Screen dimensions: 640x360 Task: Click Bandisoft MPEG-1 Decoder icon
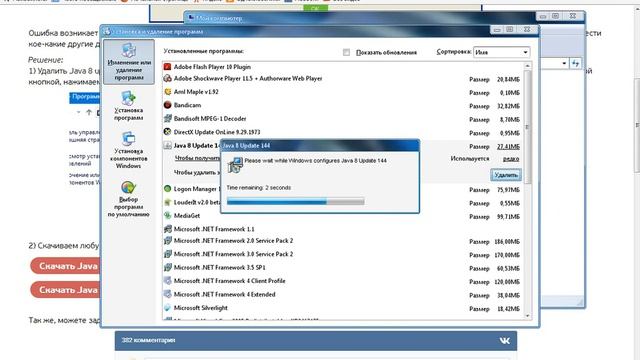pos(167,118)
